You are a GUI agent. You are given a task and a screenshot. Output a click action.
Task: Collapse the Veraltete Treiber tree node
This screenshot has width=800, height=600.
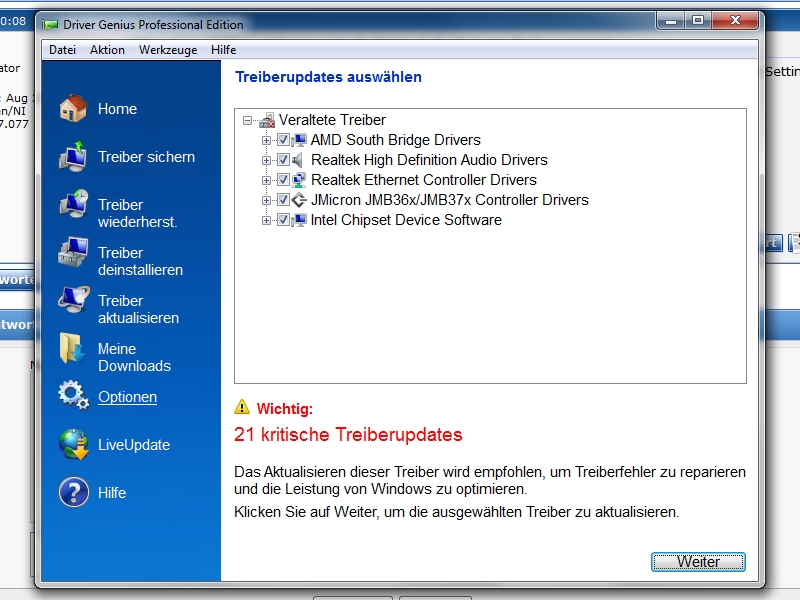[x=247, y=120]
